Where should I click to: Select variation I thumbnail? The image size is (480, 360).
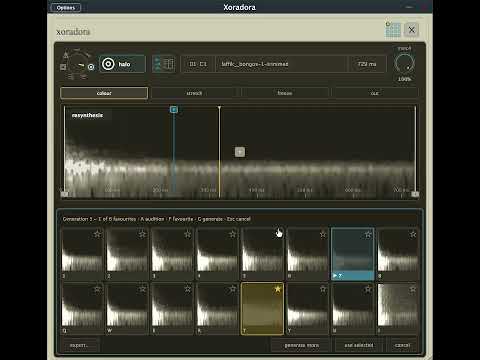398,309
